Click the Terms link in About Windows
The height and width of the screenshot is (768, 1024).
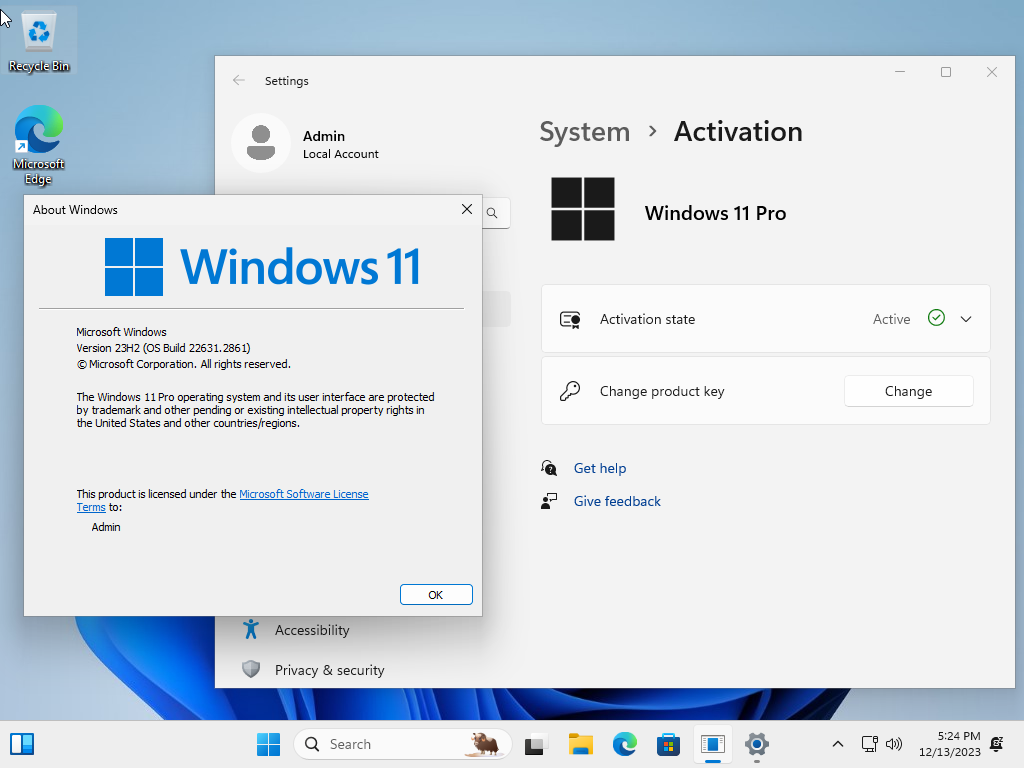[91, 507]
